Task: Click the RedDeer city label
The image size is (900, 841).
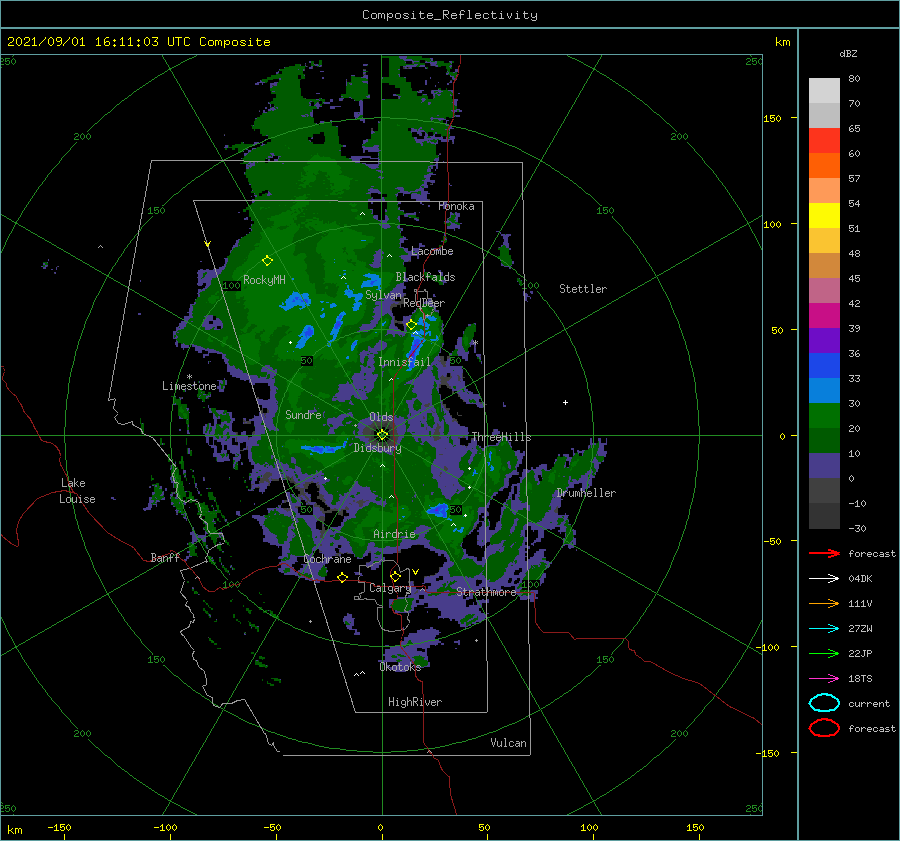Action: [424, 303]
